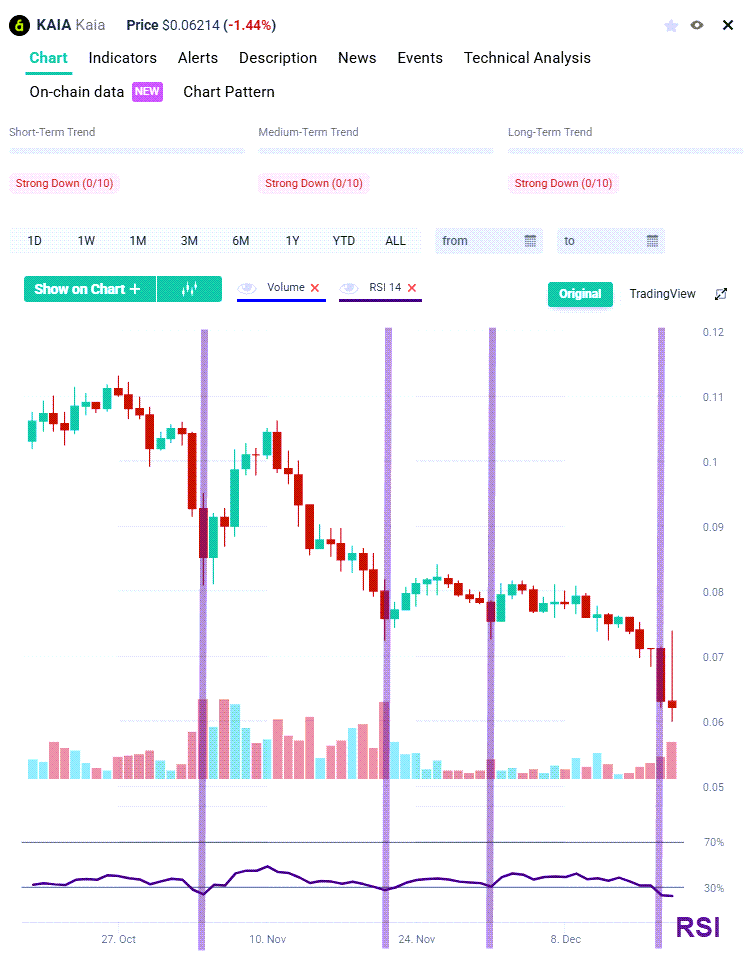Click Show on Chart button
The image size is (746, 957).
coord(89,288)
